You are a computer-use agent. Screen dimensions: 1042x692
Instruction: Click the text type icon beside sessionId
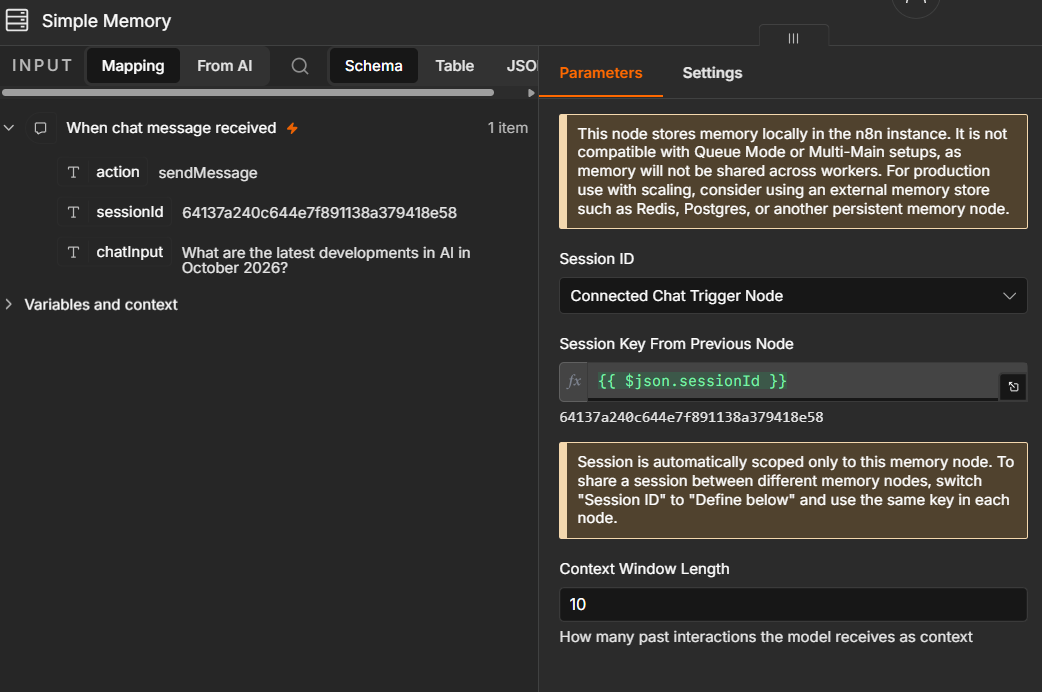[x=74, y=212]
